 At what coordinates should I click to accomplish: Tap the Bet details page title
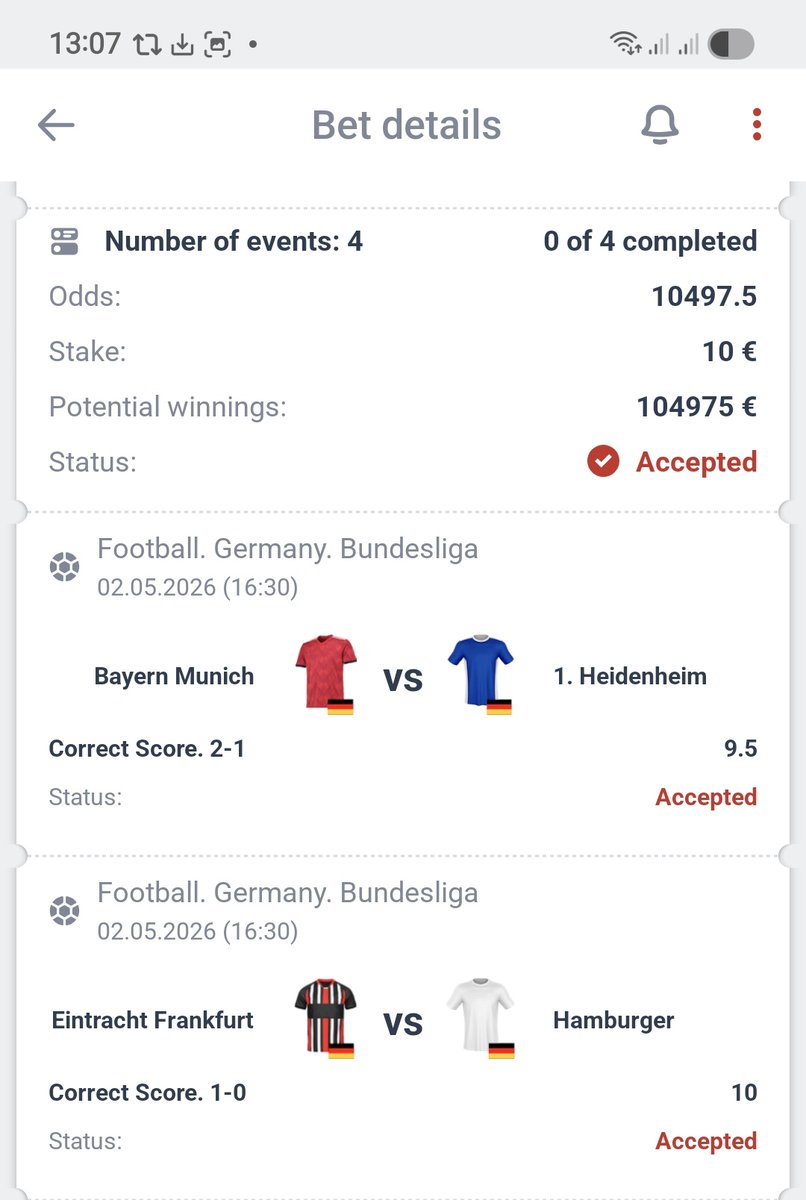click(406, 125)
